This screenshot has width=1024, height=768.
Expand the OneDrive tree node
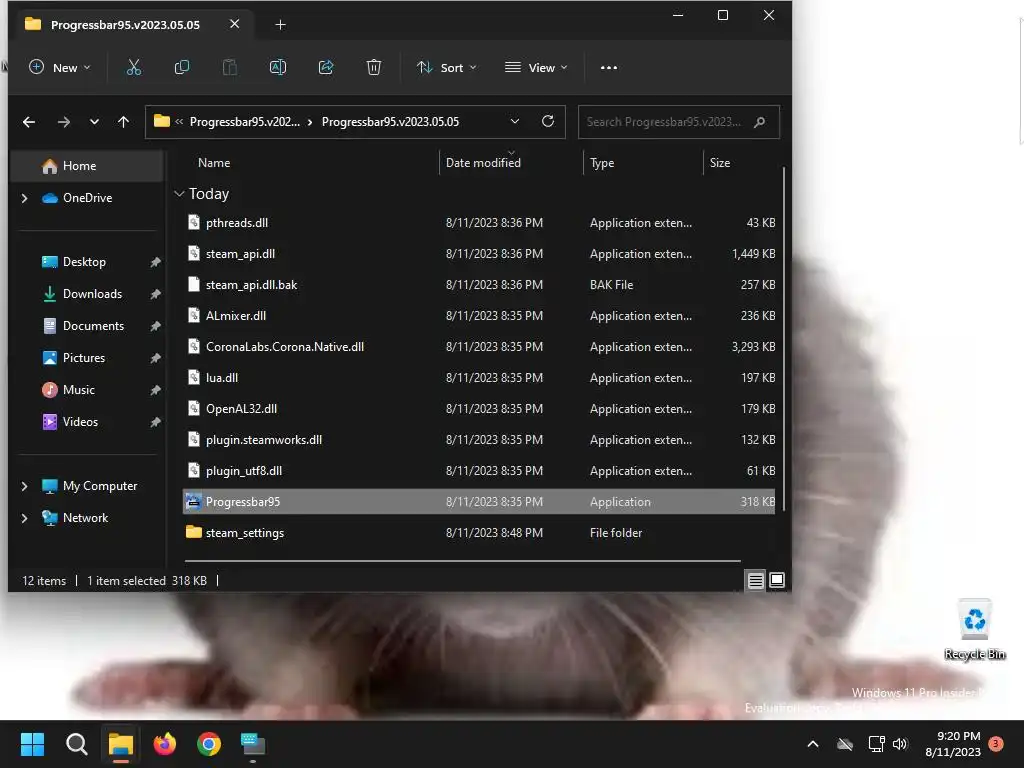pyautogui.click(x=25, y=198)
